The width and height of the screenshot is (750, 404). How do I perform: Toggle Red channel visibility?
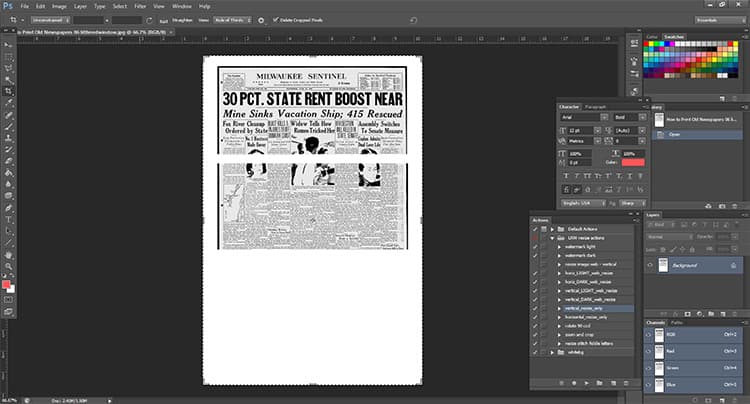(649, 351)
